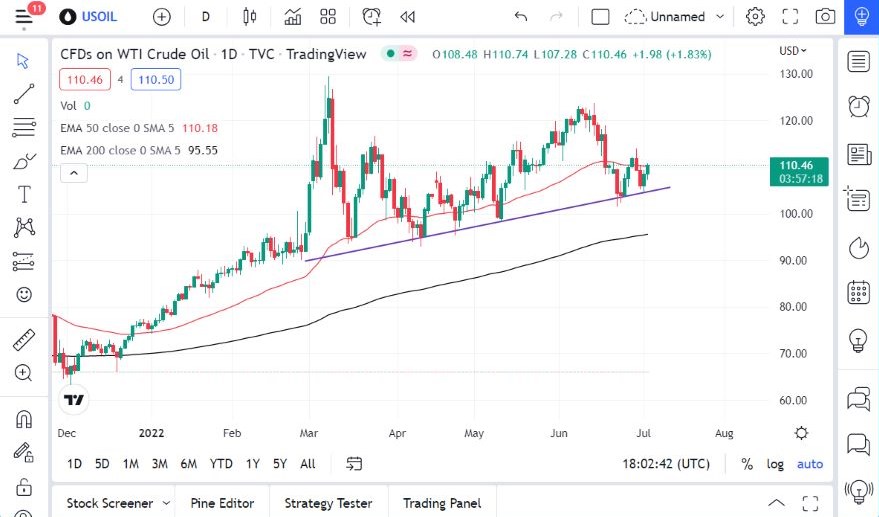Toggle percent scale on the price axis
879x517 pixels.
click(x=747, y=464)
